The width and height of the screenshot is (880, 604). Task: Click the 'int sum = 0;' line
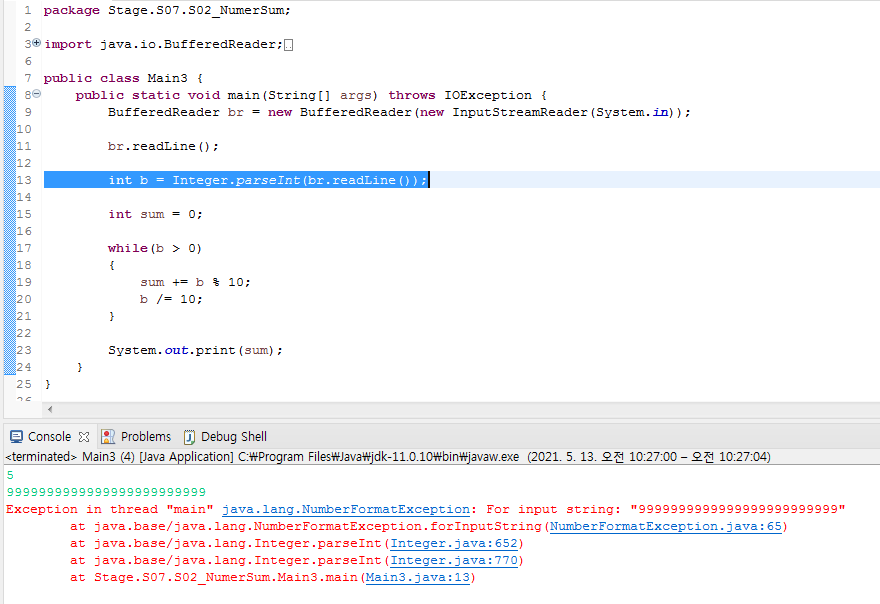[155, 214]
